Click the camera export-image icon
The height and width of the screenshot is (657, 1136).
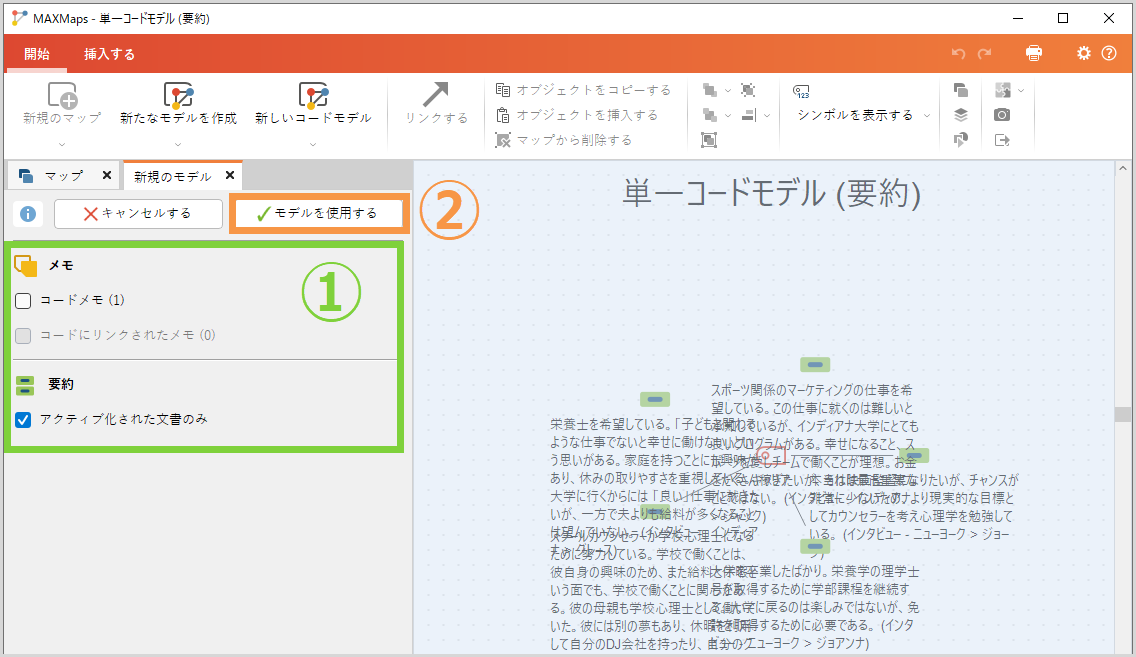[1002, 115]
